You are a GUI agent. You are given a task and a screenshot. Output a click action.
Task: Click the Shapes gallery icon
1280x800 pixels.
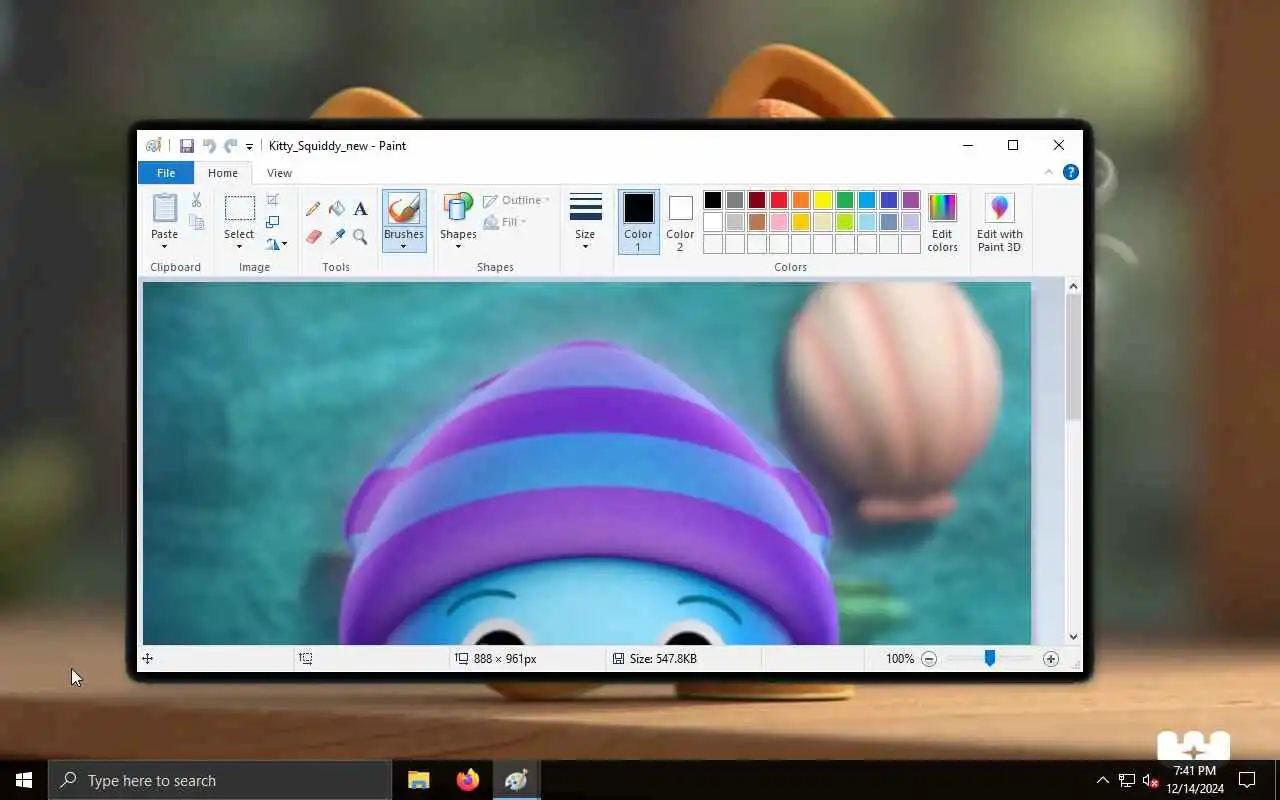click(458, 208)
